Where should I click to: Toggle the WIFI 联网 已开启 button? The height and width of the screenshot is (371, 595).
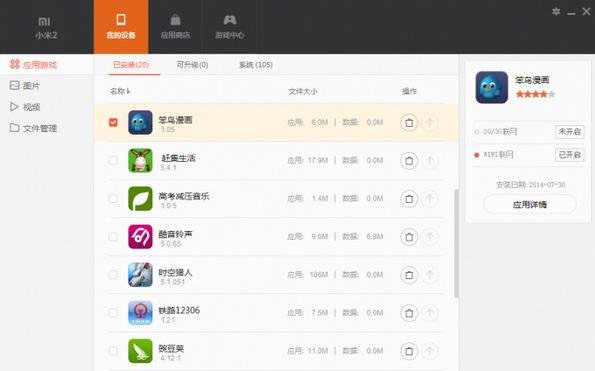(569, 154)
